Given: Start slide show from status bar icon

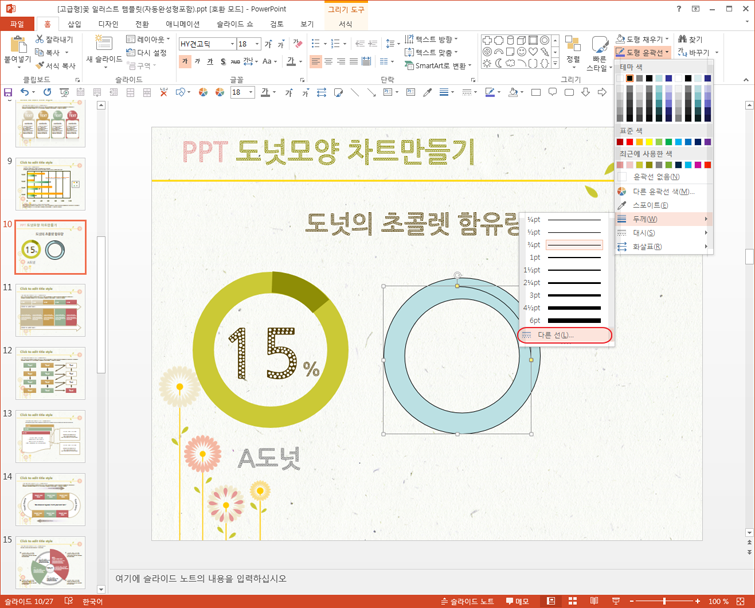Looking at the screenshot, I should point(616,601).
